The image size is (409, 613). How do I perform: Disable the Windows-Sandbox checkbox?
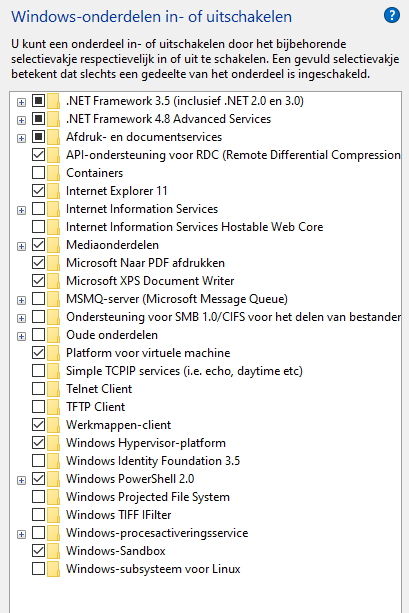point(38,550)
